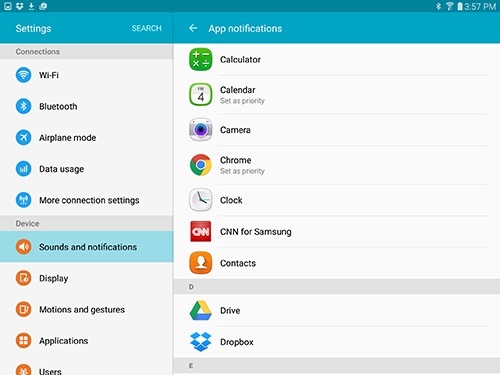
Task: Tap the Dropbox notification in status bar
Action: [20, 6]
